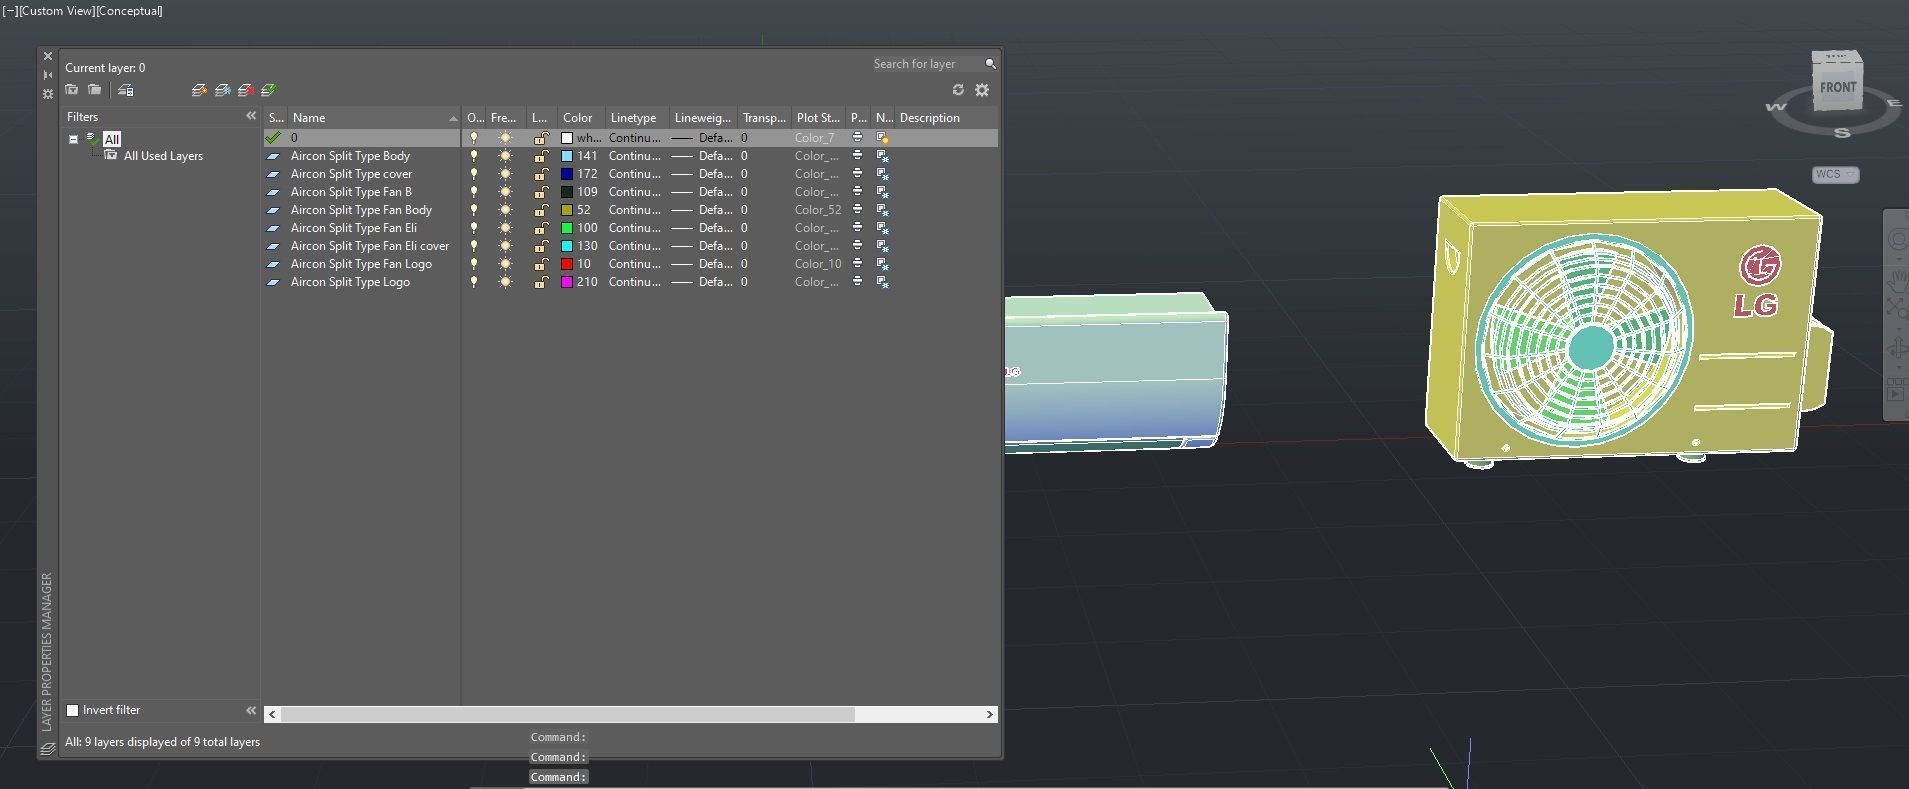The width and height of the screenshot is (1909, 789).
Task: Click the New Group Filter icon
Action: 94,90
